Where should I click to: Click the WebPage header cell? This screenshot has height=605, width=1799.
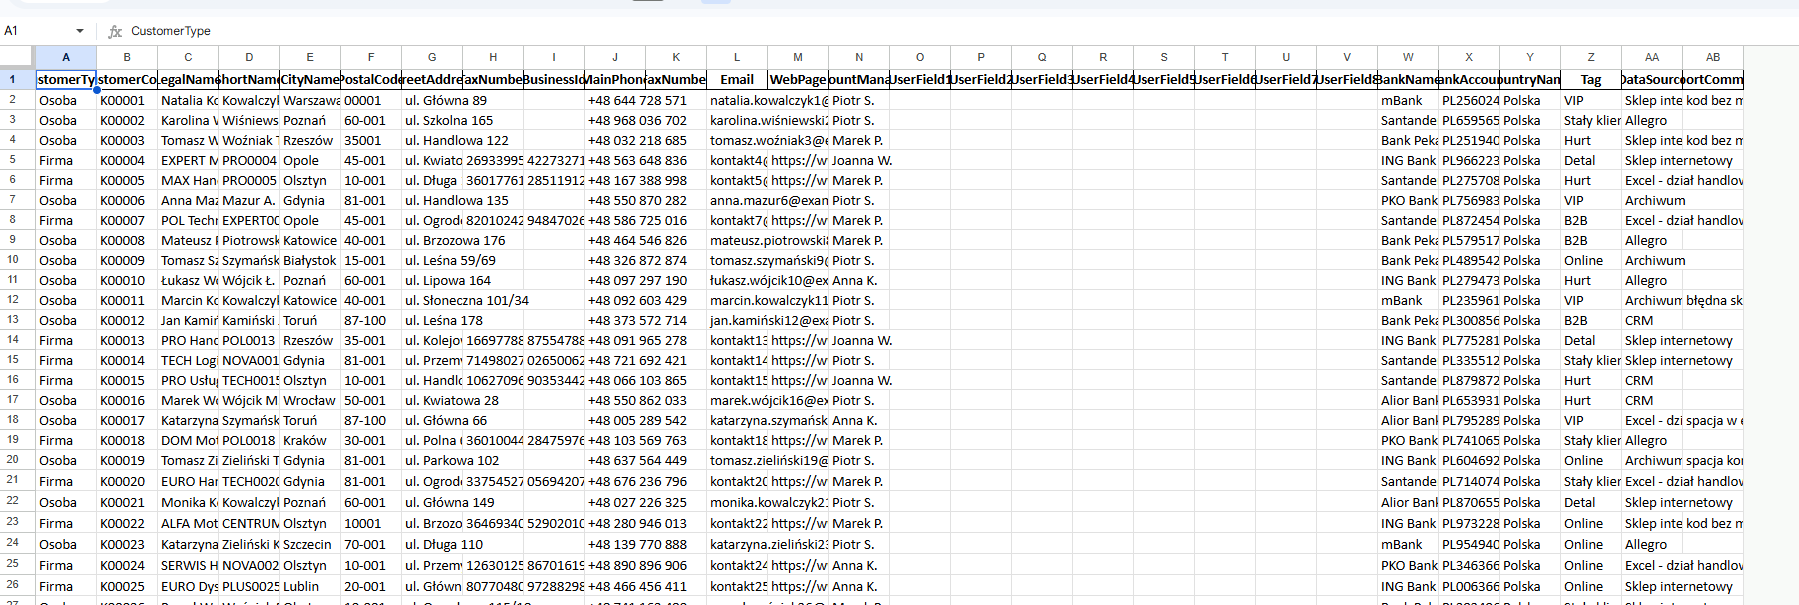[x=798, y=79]
